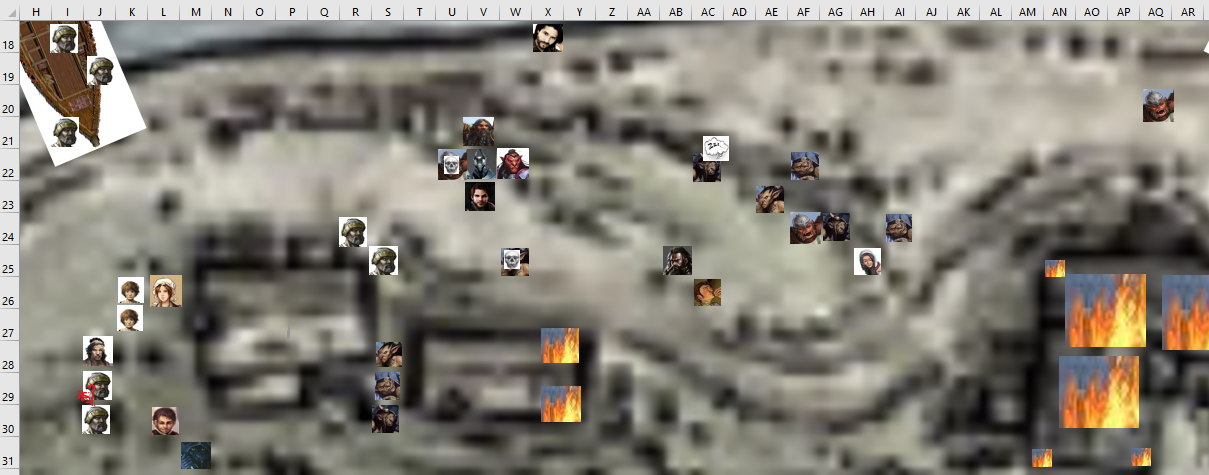
Task: Select the dark bearded man token in AB25
Action: point(677,260)
